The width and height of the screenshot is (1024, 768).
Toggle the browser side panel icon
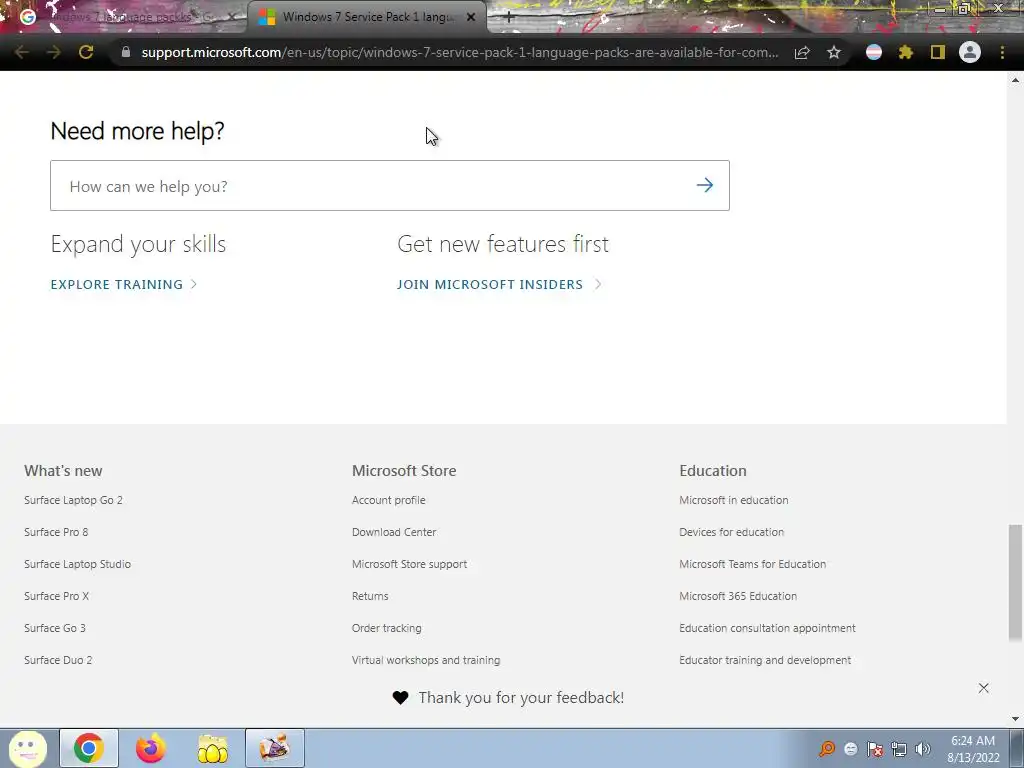click(938, 52)
